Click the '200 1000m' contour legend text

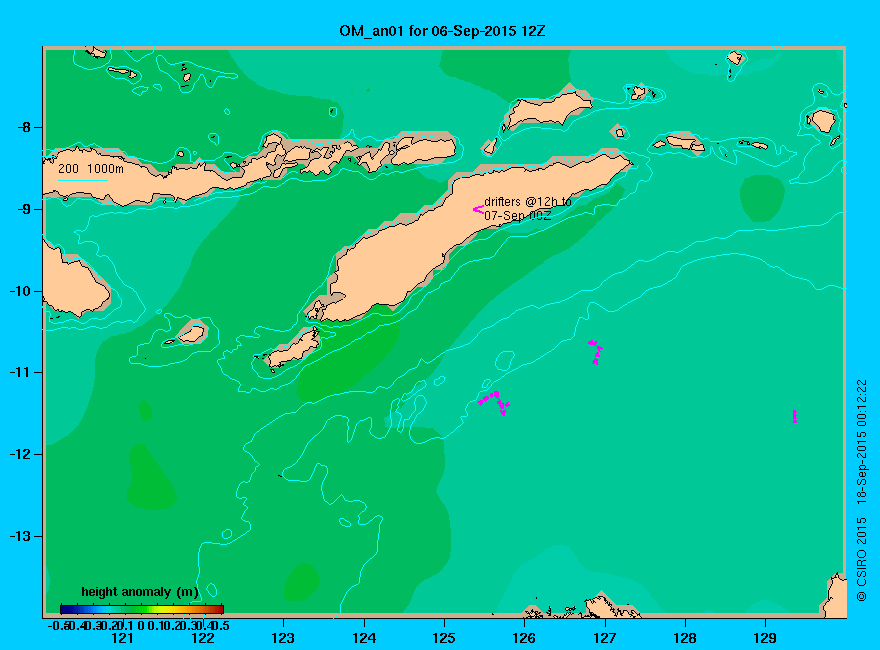pyautogui.click(x=91, y=168)
